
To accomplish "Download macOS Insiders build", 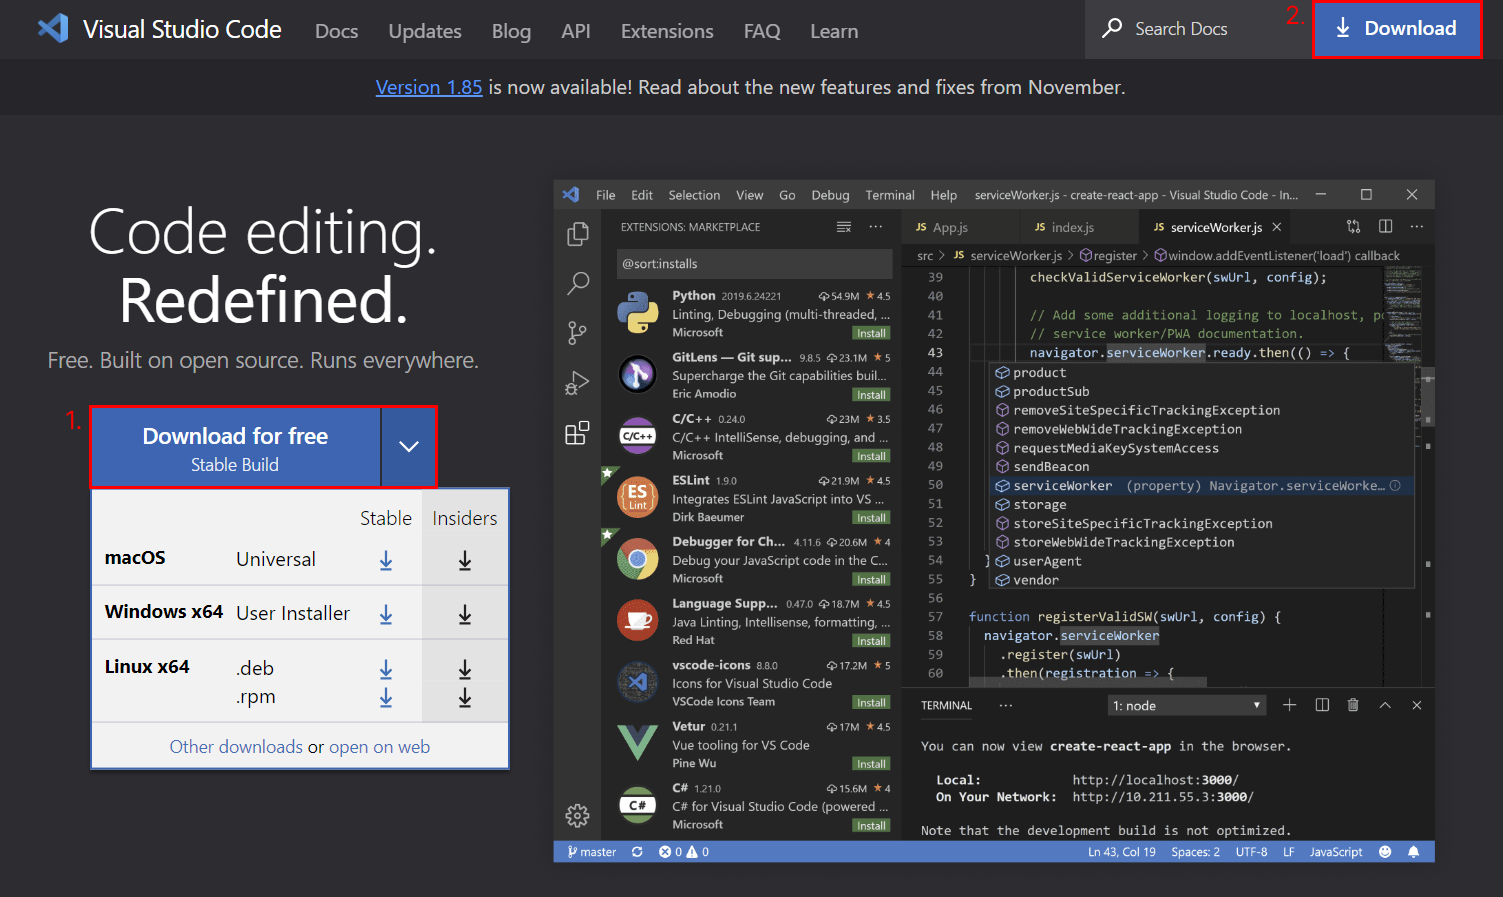I will pyautogui.click(x=465, y=561).
